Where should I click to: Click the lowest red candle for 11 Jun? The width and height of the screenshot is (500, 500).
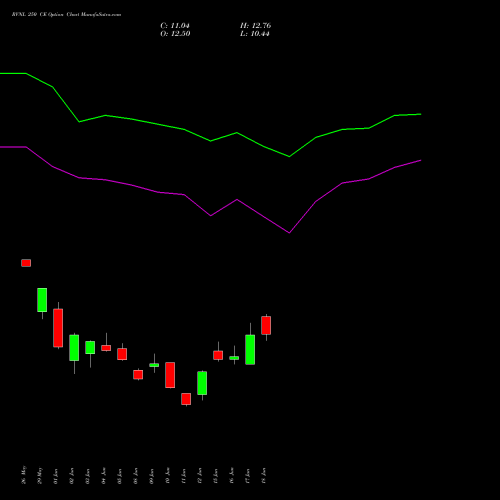pos(186,399)
